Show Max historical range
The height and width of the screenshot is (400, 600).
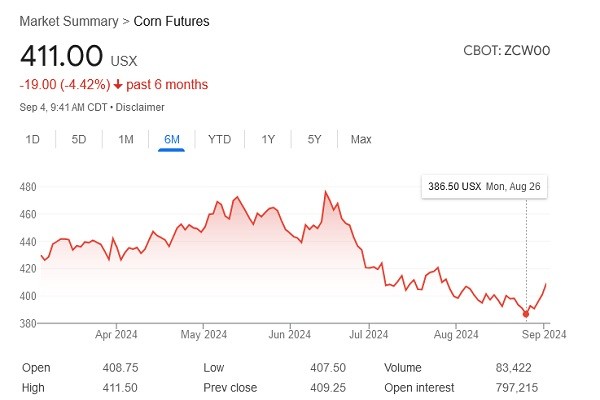[361, 139]
